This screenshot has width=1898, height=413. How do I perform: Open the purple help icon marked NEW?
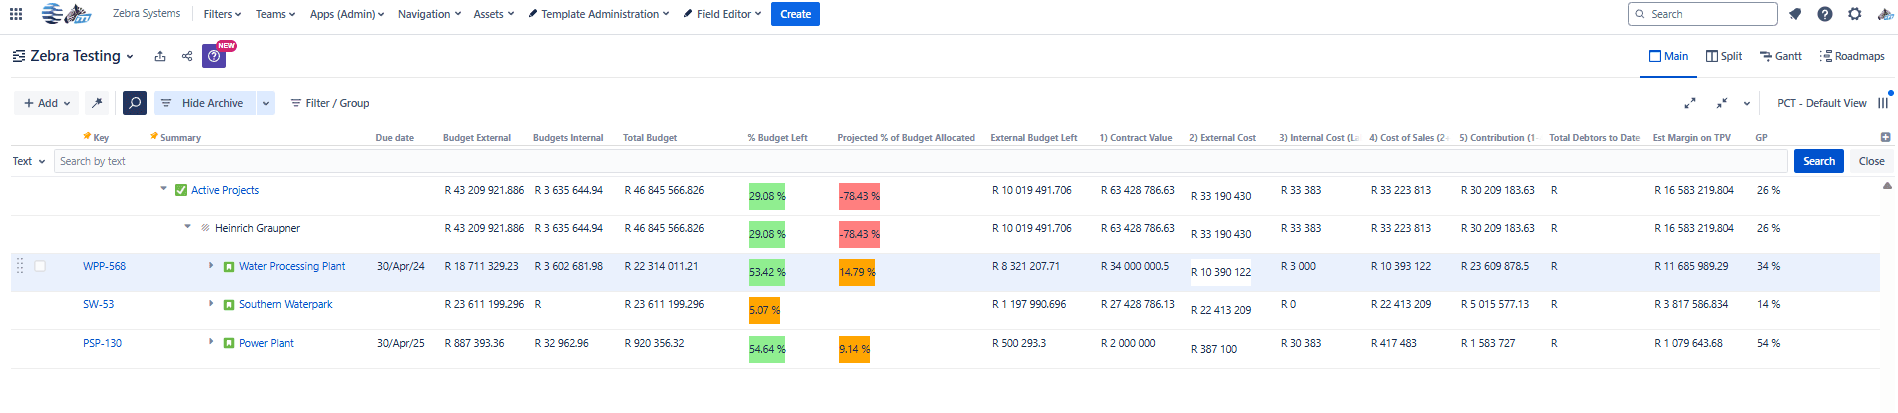point(214,56)
